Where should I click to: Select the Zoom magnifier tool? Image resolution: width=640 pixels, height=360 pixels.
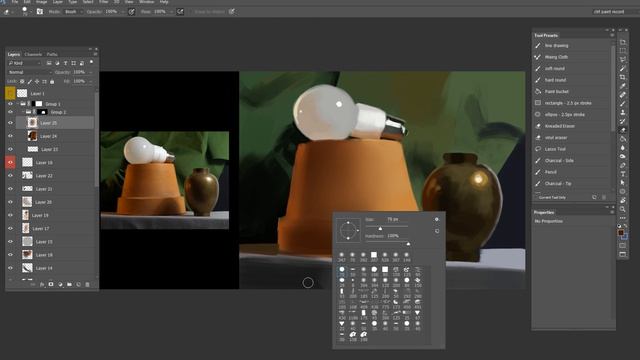622,209
